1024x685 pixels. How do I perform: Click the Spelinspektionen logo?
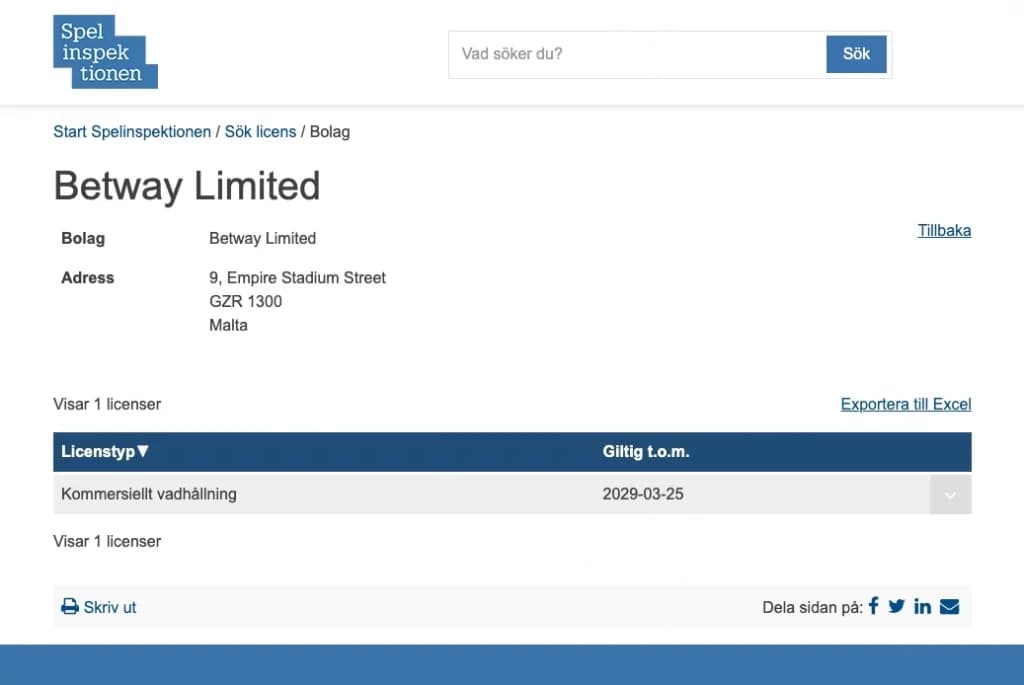(105, 51)
